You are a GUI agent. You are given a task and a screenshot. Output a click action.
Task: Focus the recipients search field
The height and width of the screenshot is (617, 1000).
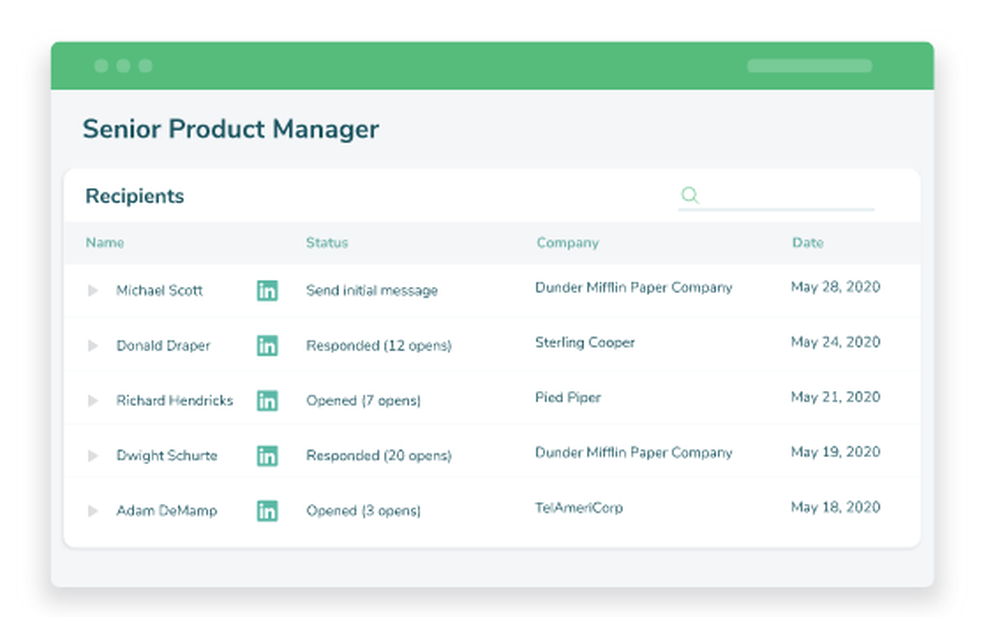776,197
